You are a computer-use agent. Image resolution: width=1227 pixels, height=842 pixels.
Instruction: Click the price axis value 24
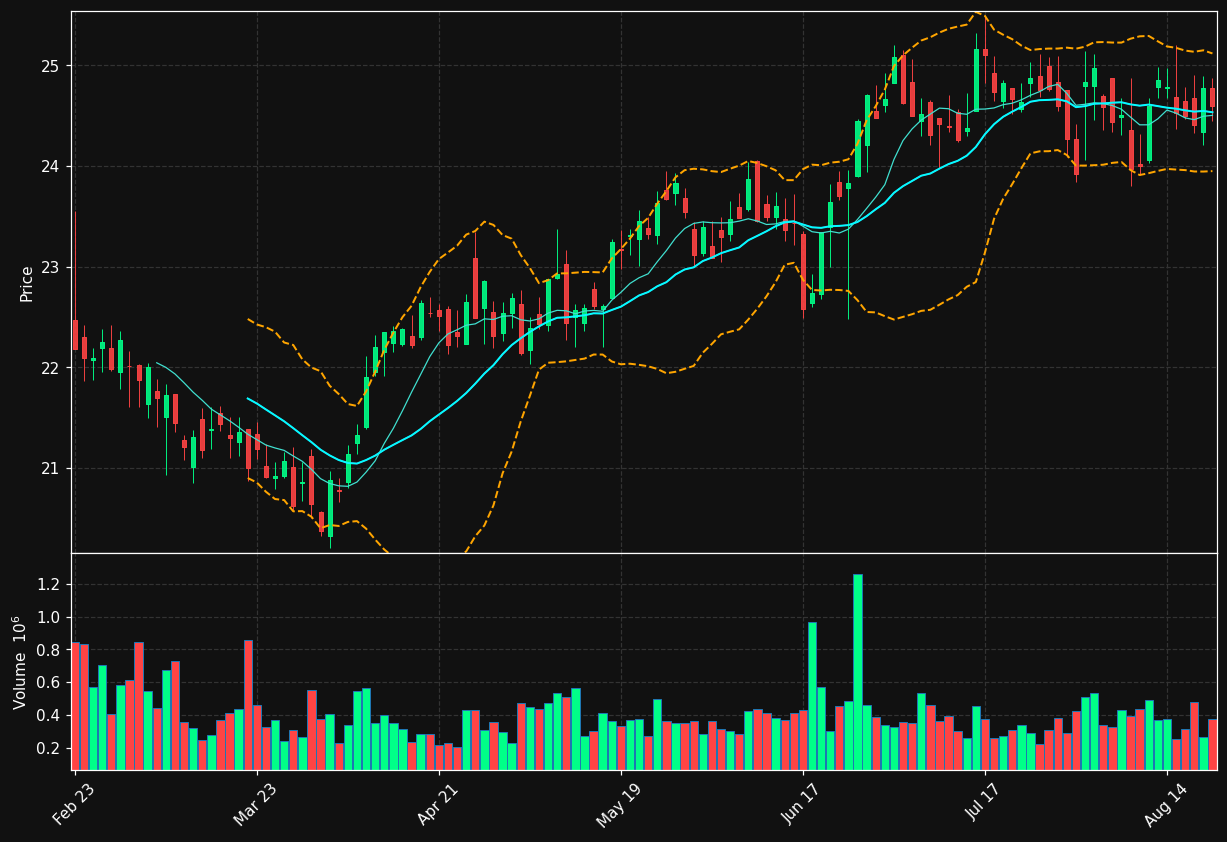pos(50,166)
